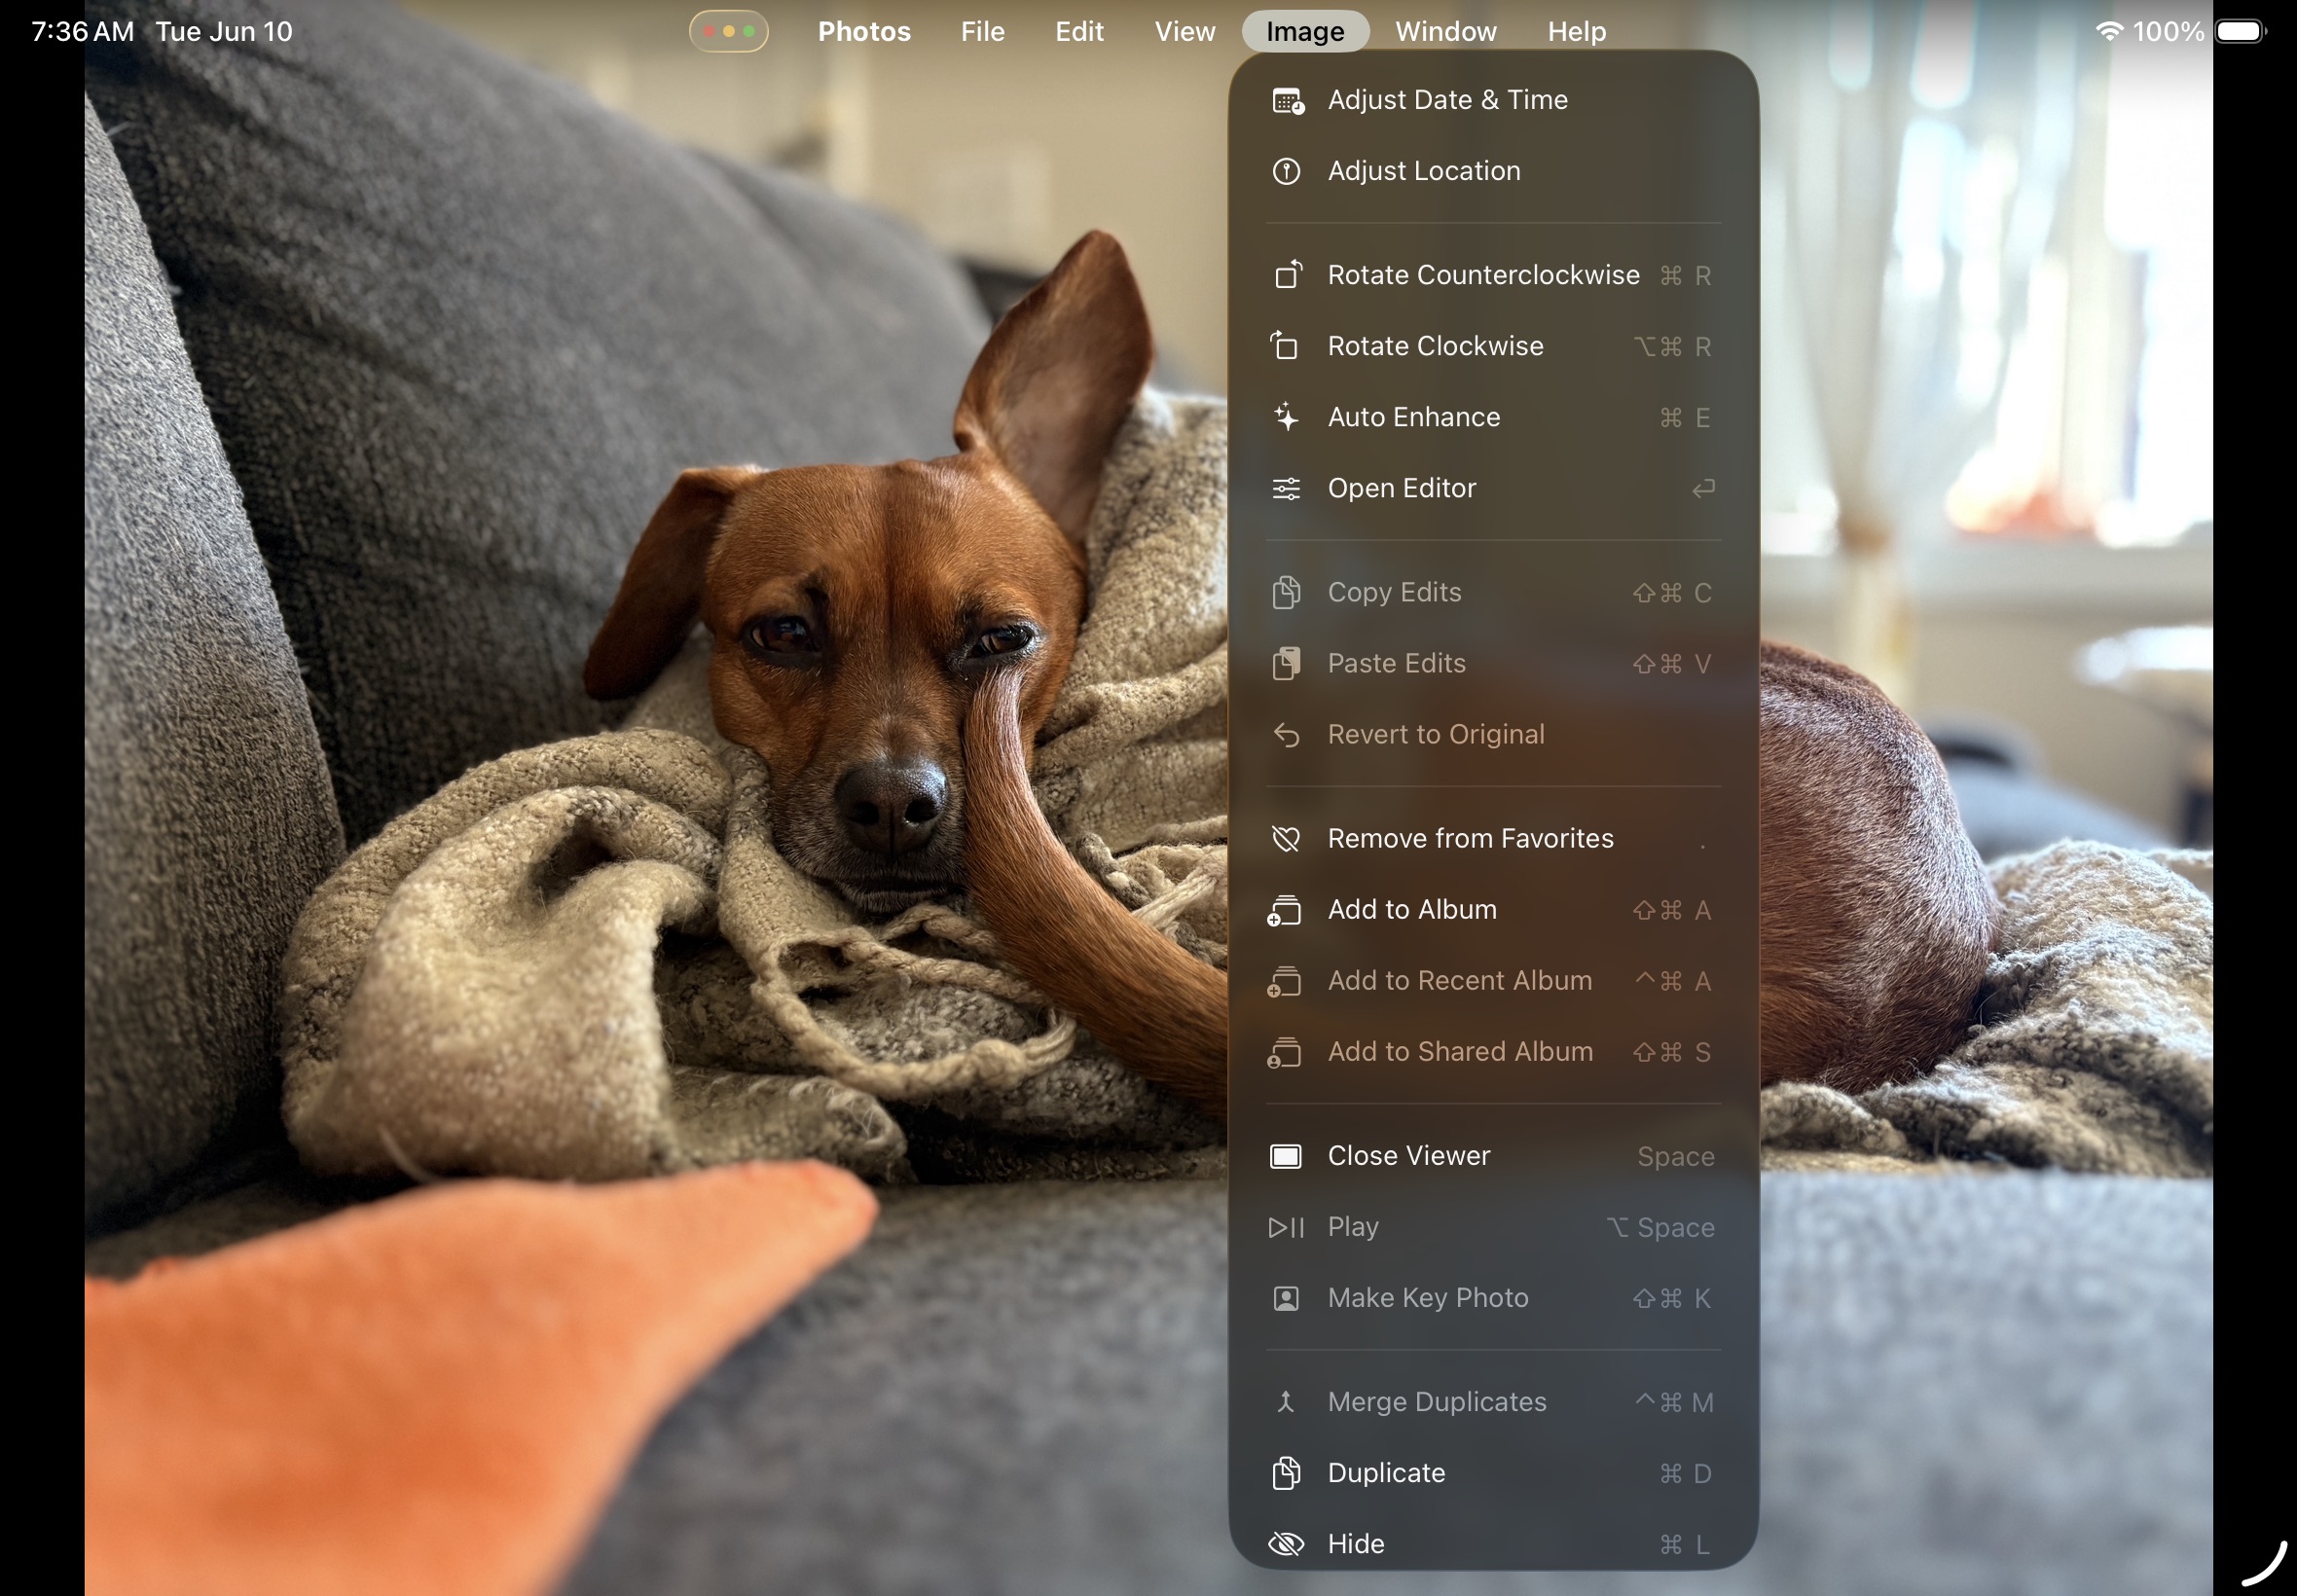
Task: Click the Adjust Date & Time calendar icon
Action: pyautogui.click(x=1287, y=101)
